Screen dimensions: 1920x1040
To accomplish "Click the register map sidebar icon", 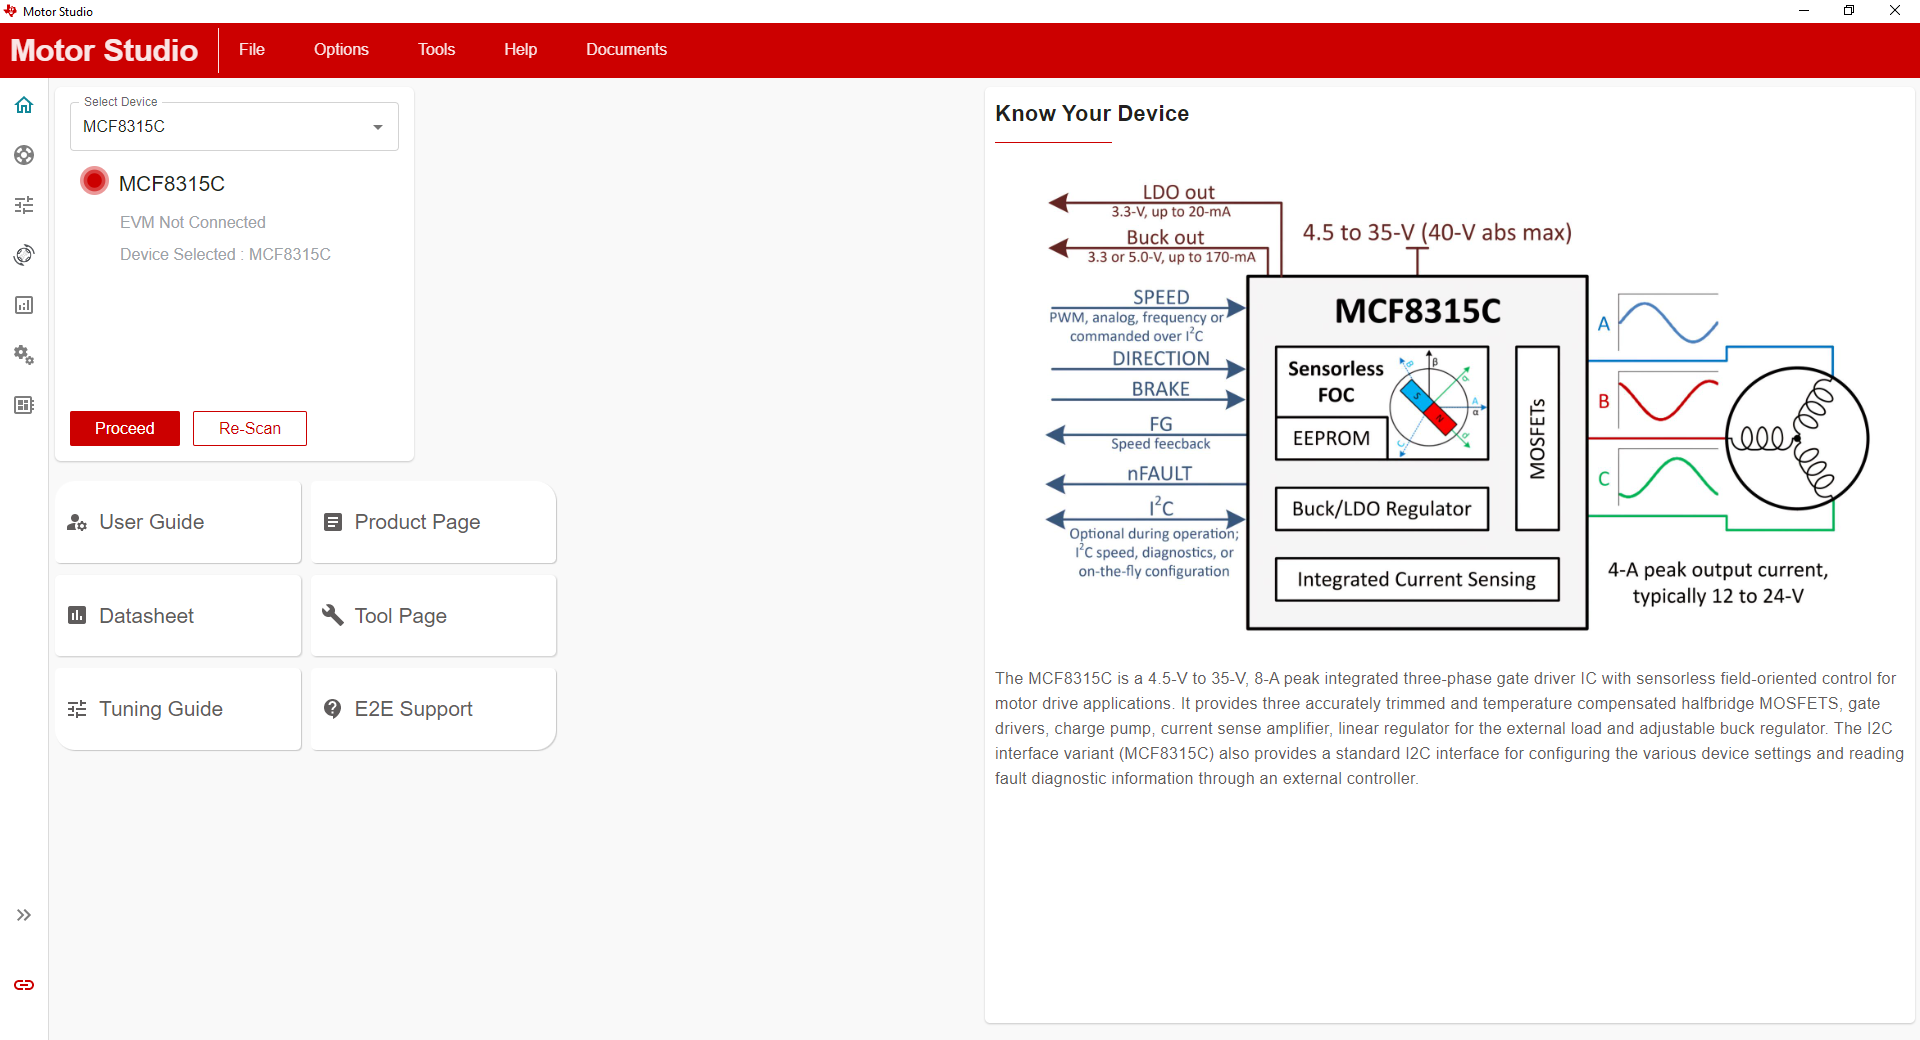I will point(24,405).
